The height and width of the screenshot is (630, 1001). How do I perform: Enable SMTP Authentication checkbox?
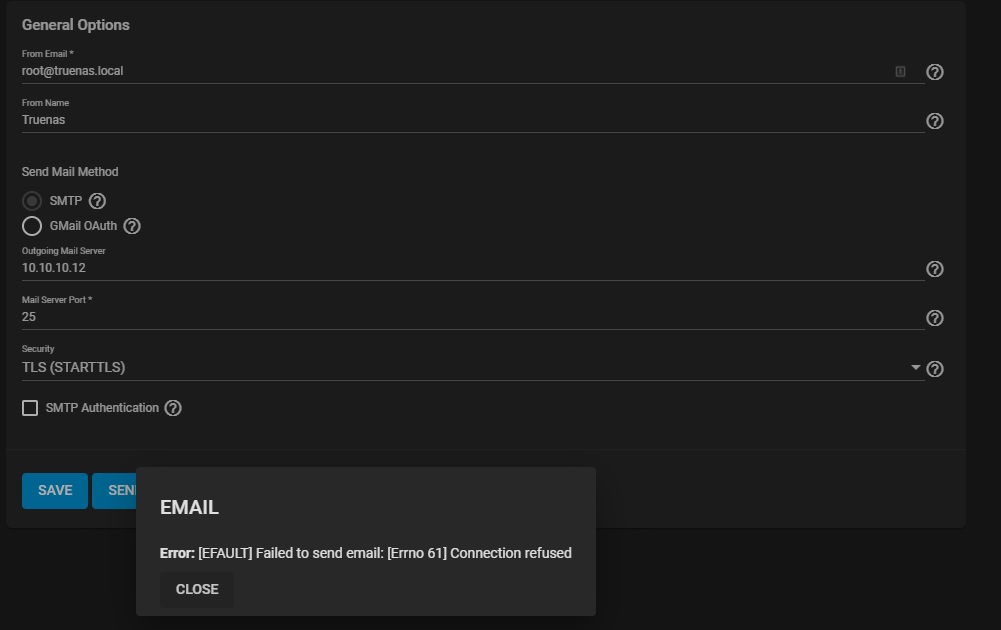tap(30, 408)
